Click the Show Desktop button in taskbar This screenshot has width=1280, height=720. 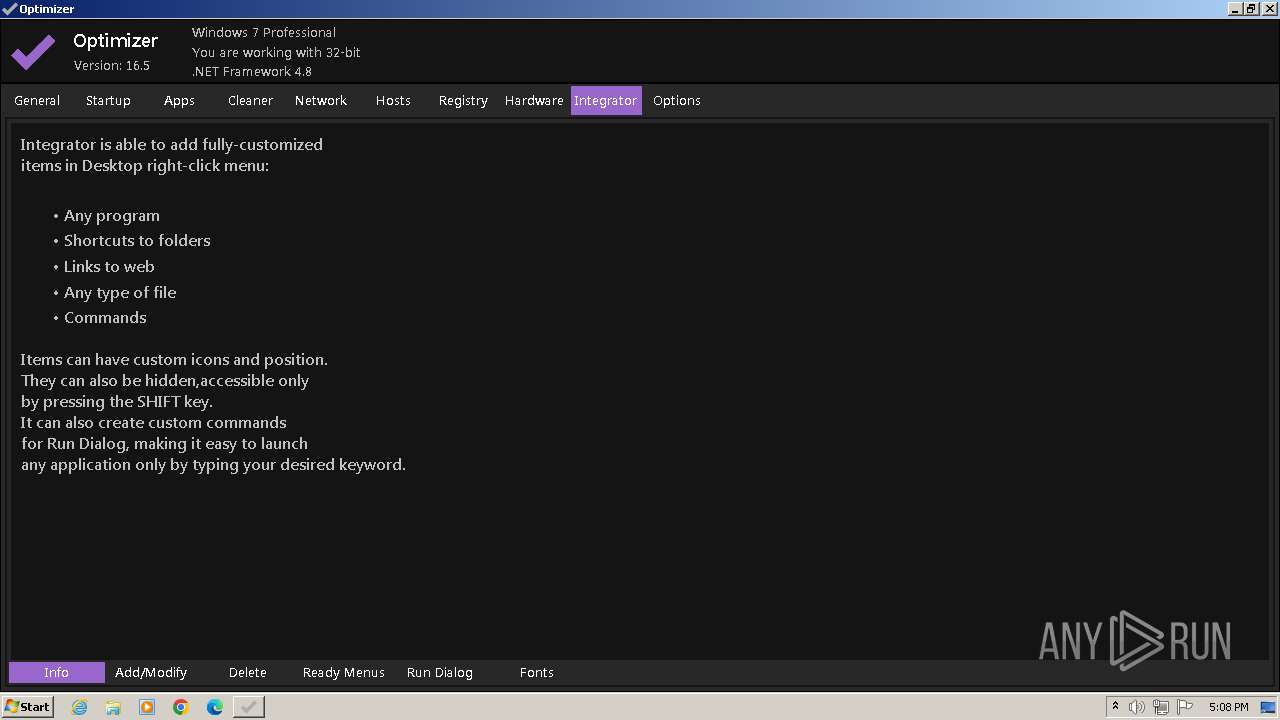(x=1268, y=707)
